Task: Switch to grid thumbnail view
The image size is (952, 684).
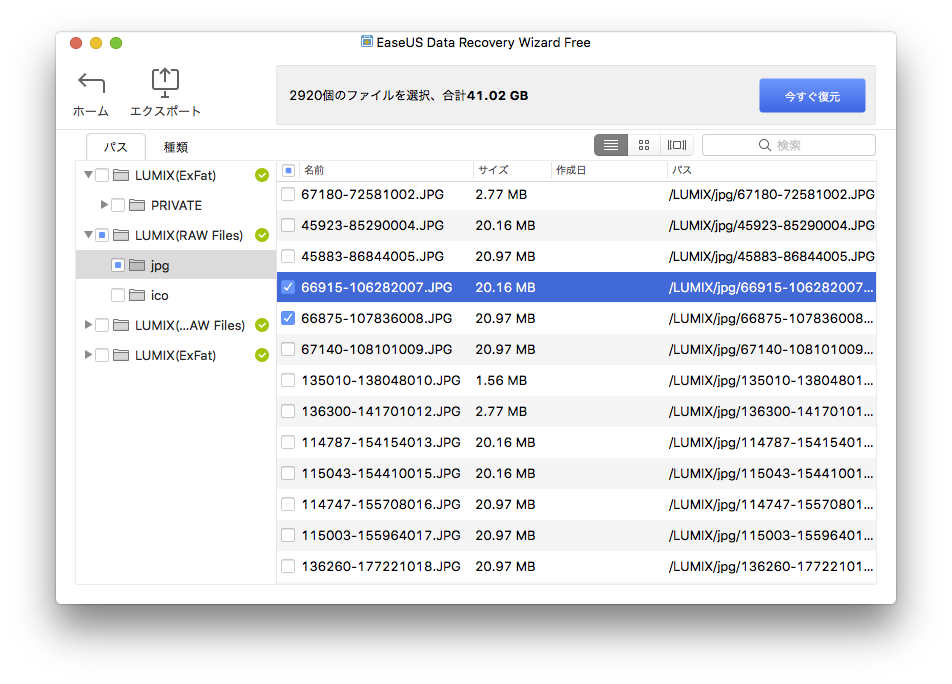Action: [644, 145]
